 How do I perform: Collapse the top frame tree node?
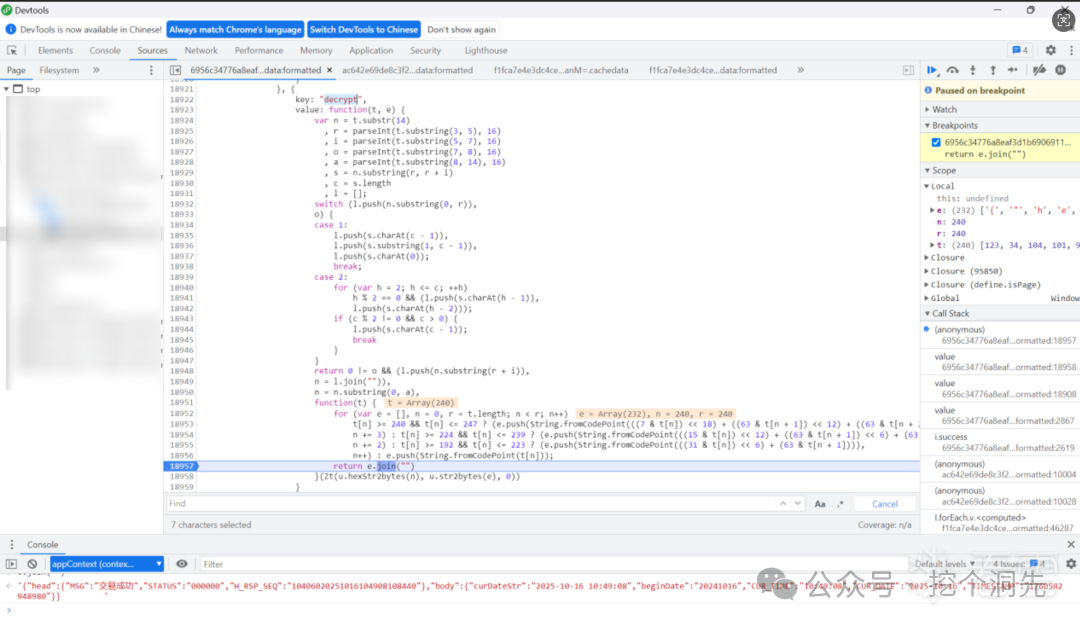tap(6, 89)
